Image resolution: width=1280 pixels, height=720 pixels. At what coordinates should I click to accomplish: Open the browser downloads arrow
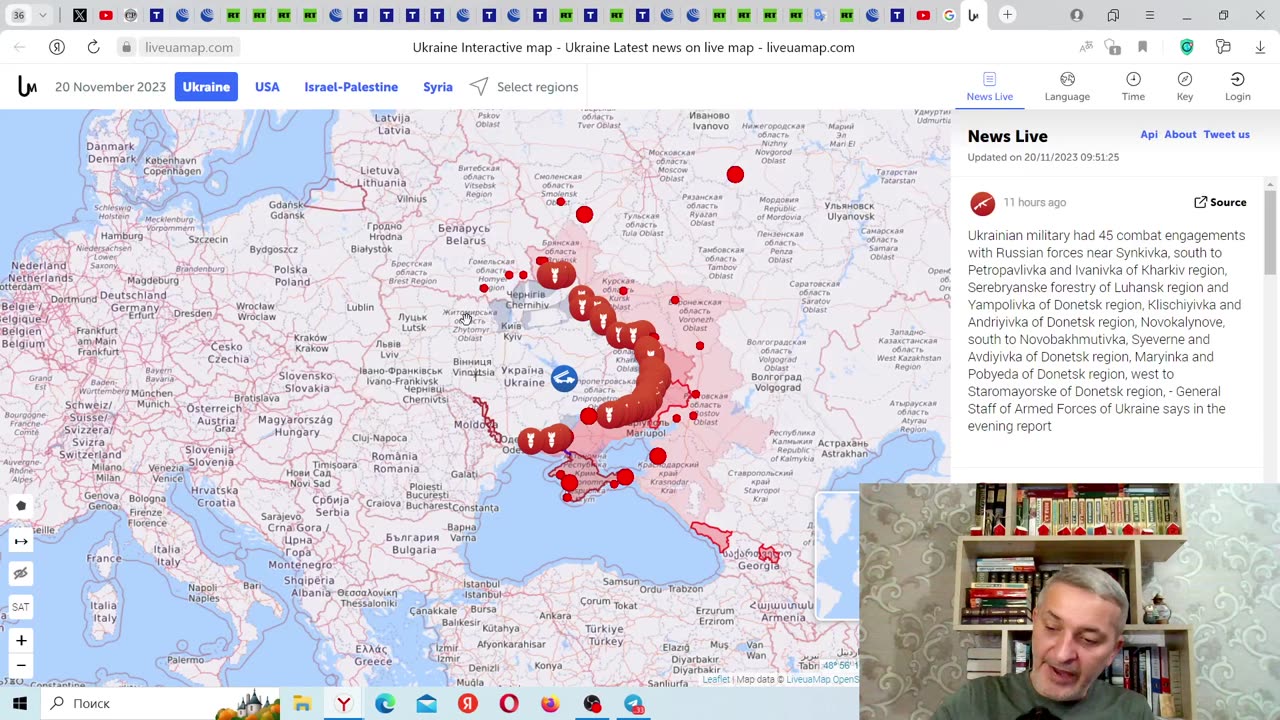pyautogui.click(x=1260, y=47)
